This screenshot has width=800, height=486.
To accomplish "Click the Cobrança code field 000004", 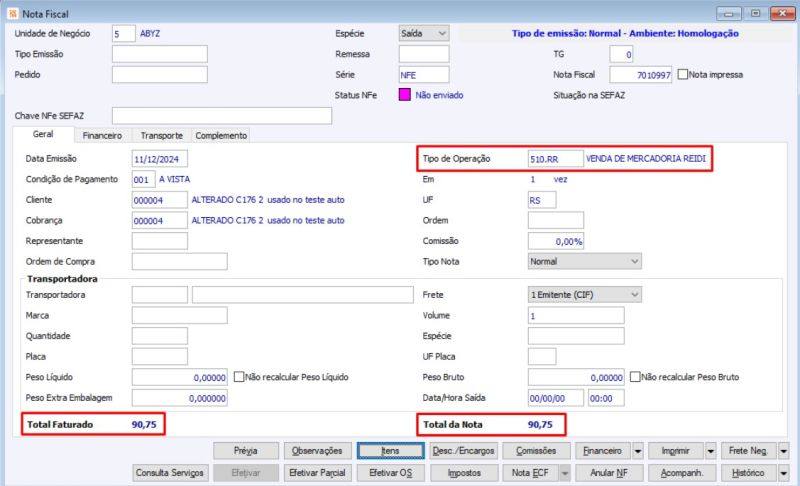I will pos(160,220).
